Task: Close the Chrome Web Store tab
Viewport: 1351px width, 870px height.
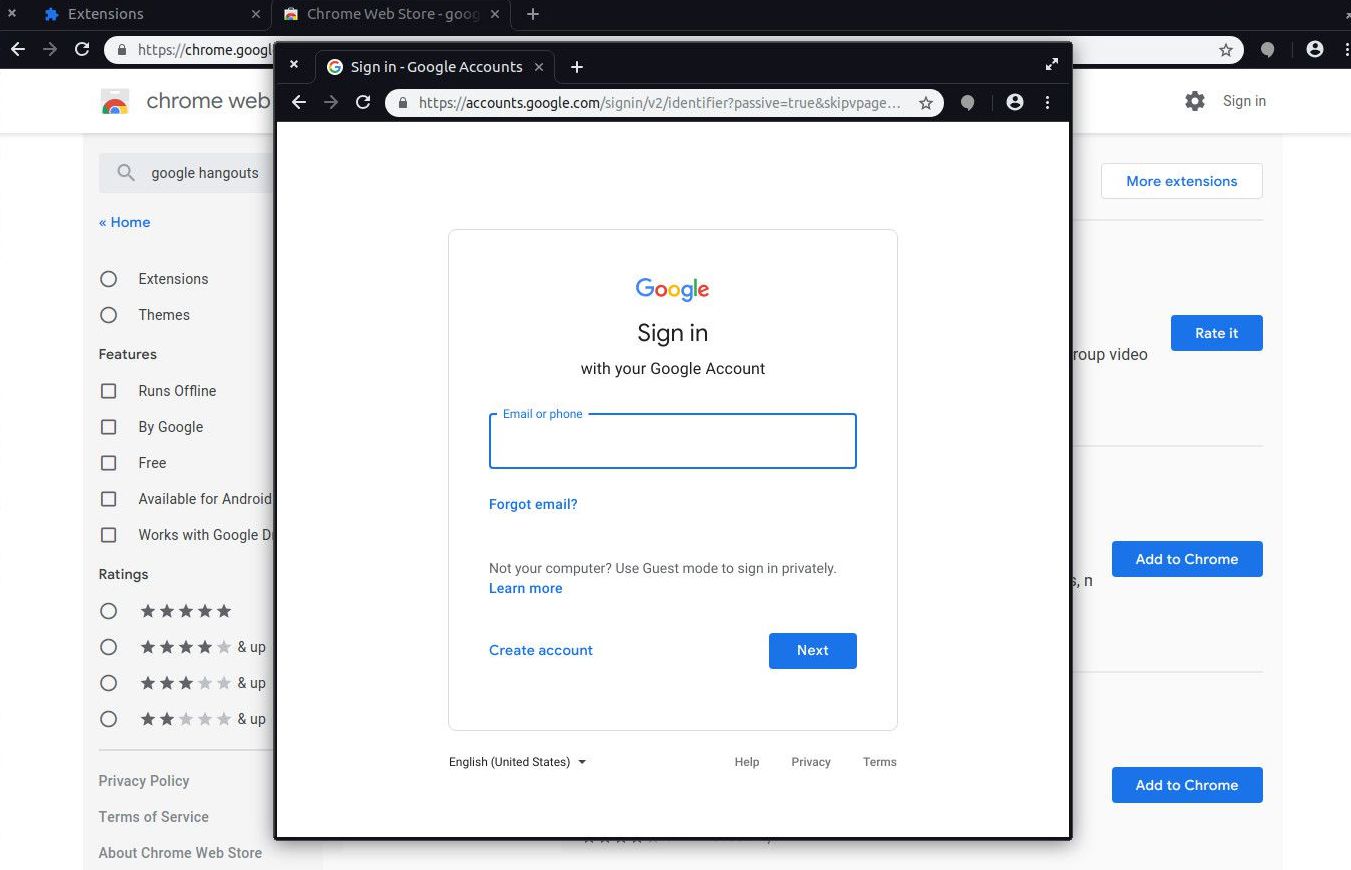Action: pos(495,14)
